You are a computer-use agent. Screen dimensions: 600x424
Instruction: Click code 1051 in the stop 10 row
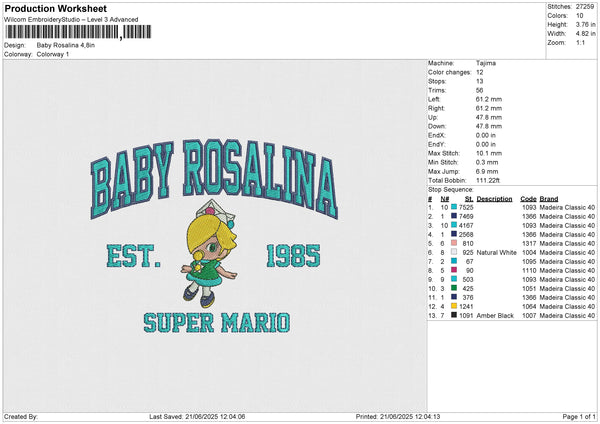pyautogui.click(x=529, y=289)
